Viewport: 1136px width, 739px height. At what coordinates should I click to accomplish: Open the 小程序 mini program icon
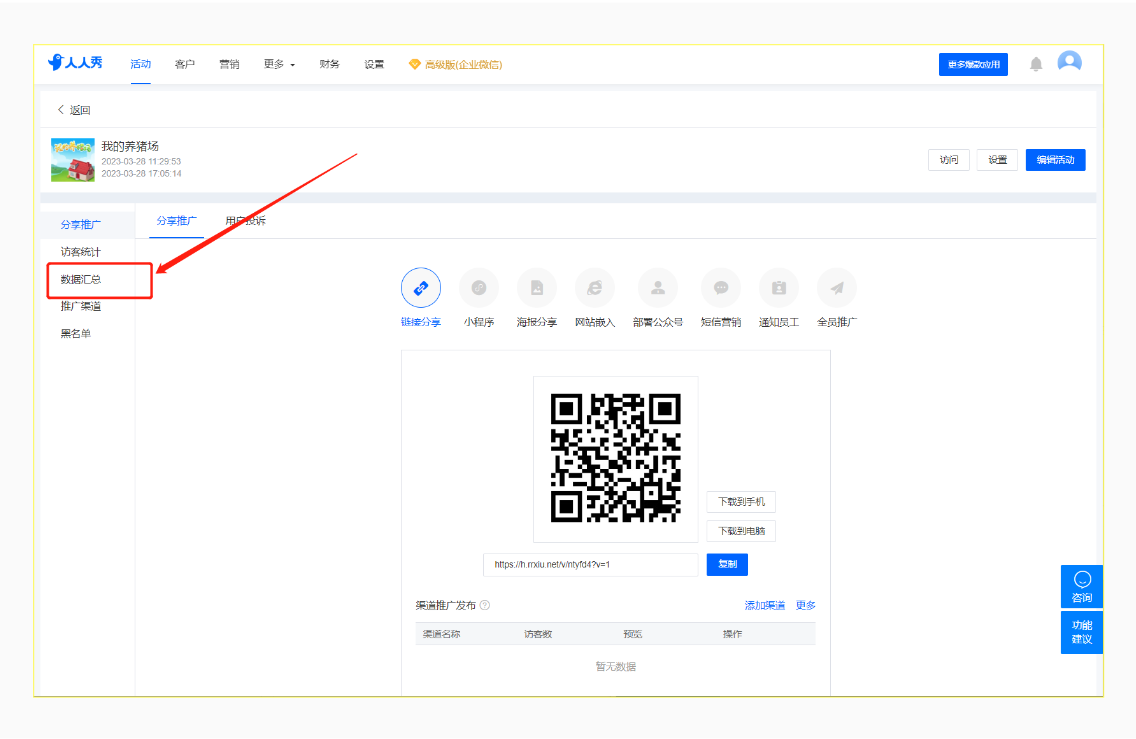(x=479, y=288)
